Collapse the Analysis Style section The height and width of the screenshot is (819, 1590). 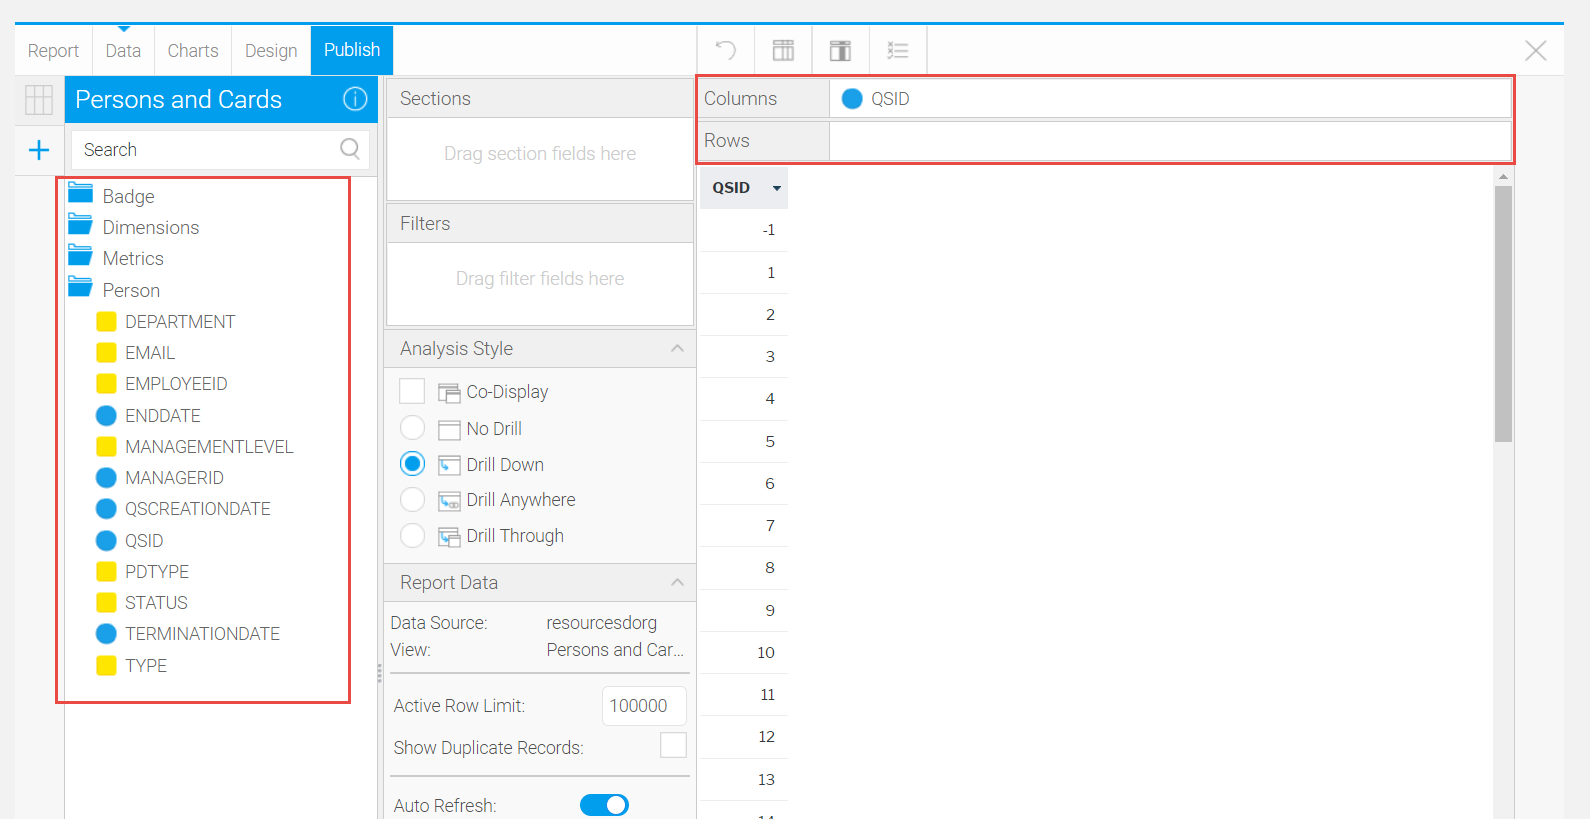[x=677, y=348]
